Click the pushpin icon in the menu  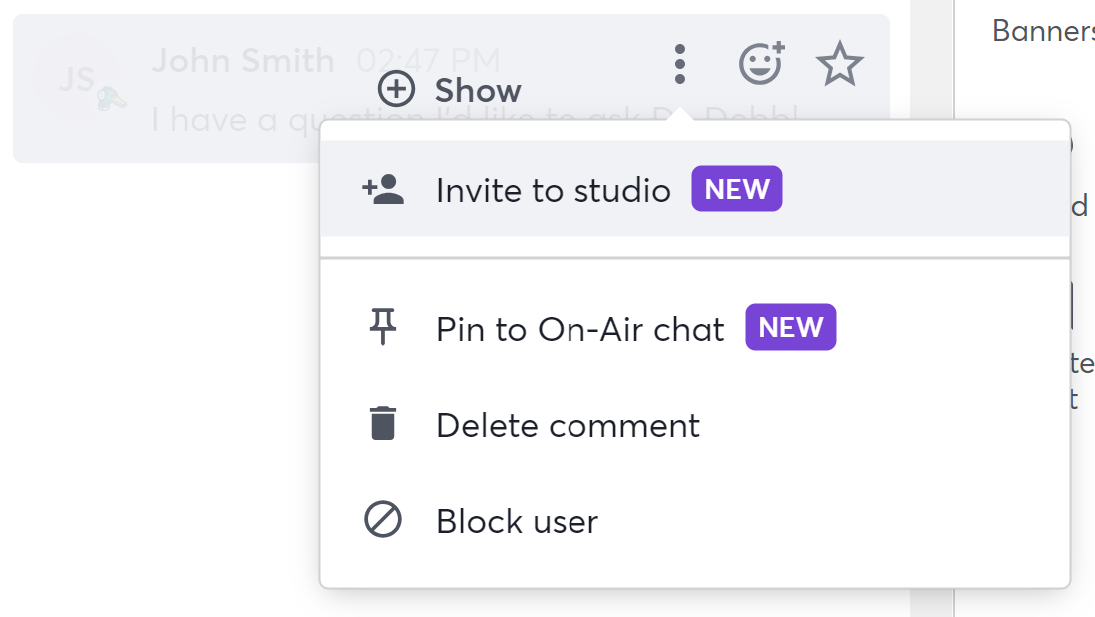tap(382, 328)
